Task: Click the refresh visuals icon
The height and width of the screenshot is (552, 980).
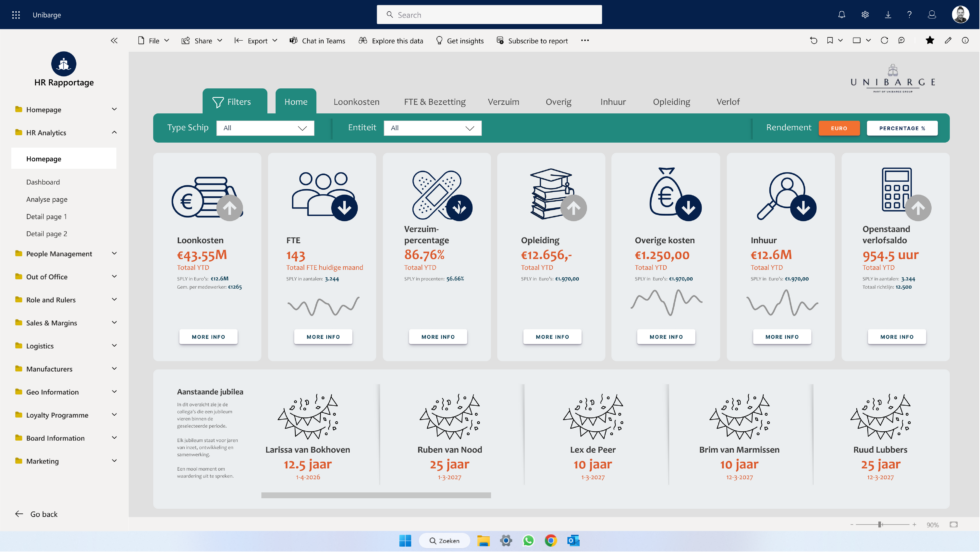Action: point(884,41)
